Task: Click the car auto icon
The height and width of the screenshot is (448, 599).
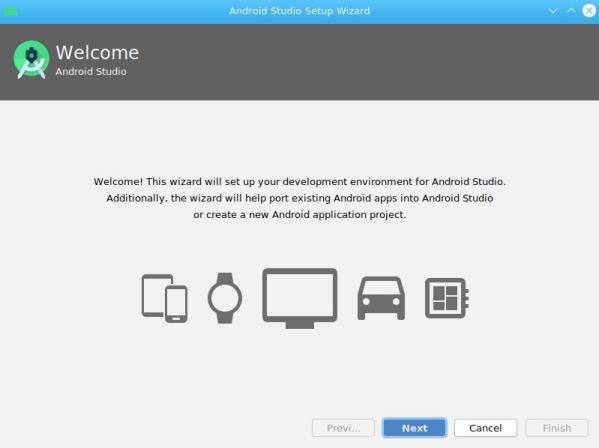Action: 381,298
